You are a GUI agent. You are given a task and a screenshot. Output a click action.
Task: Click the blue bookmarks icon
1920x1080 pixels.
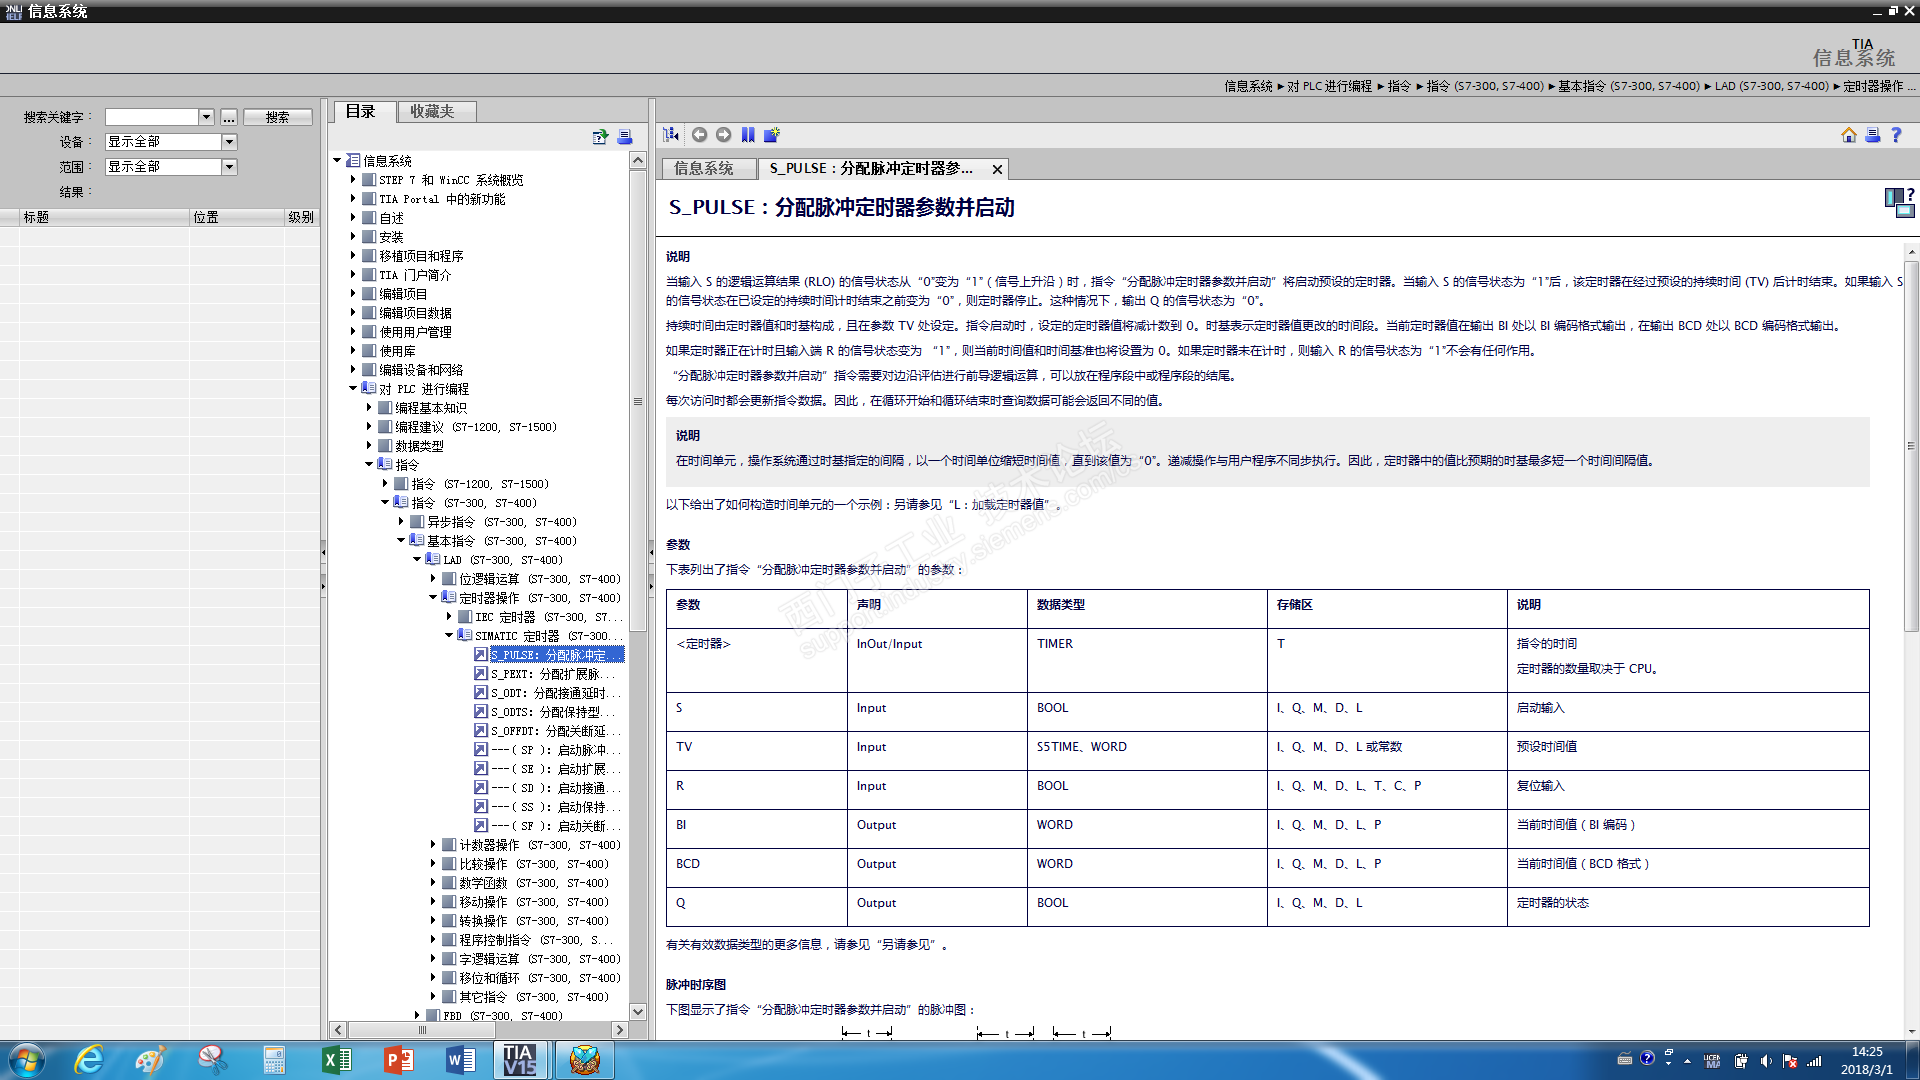[748, 135]
